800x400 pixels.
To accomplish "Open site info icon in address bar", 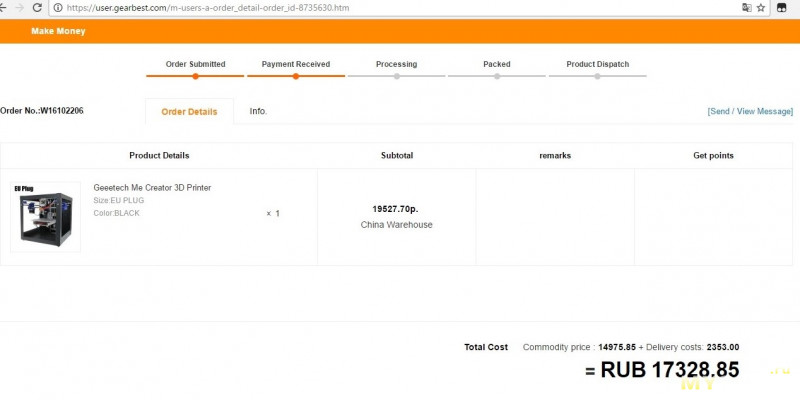I will click(58, 8).
